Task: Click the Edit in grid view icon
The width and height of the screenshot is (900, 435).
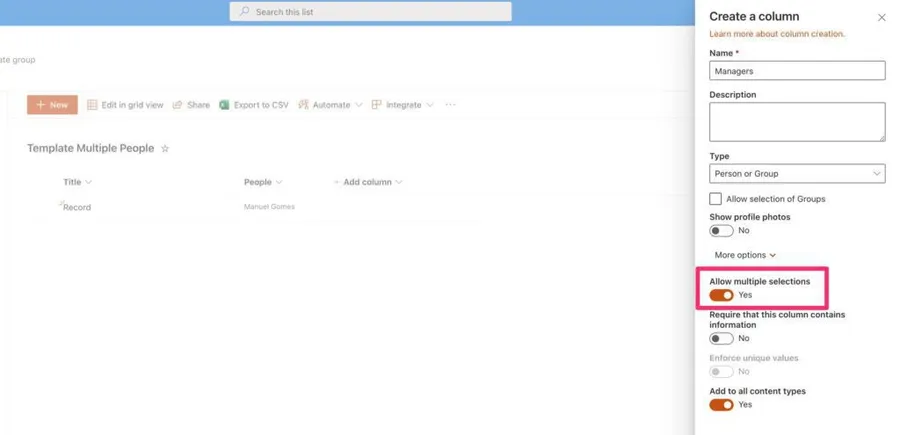Action: click(92, 105)
